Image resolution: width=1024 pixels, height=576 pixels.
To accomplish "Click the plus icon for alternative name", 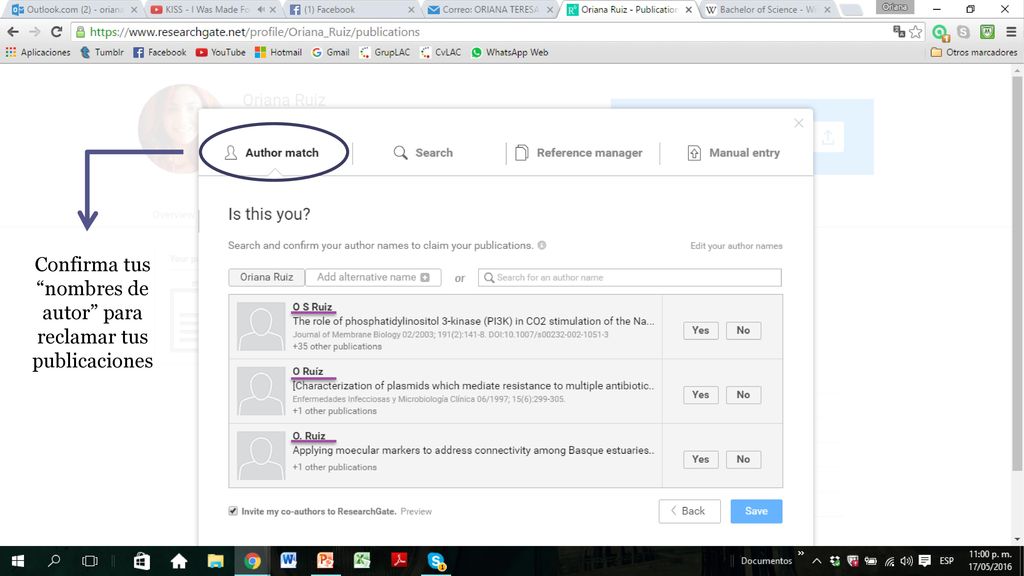I will [425, 277].
